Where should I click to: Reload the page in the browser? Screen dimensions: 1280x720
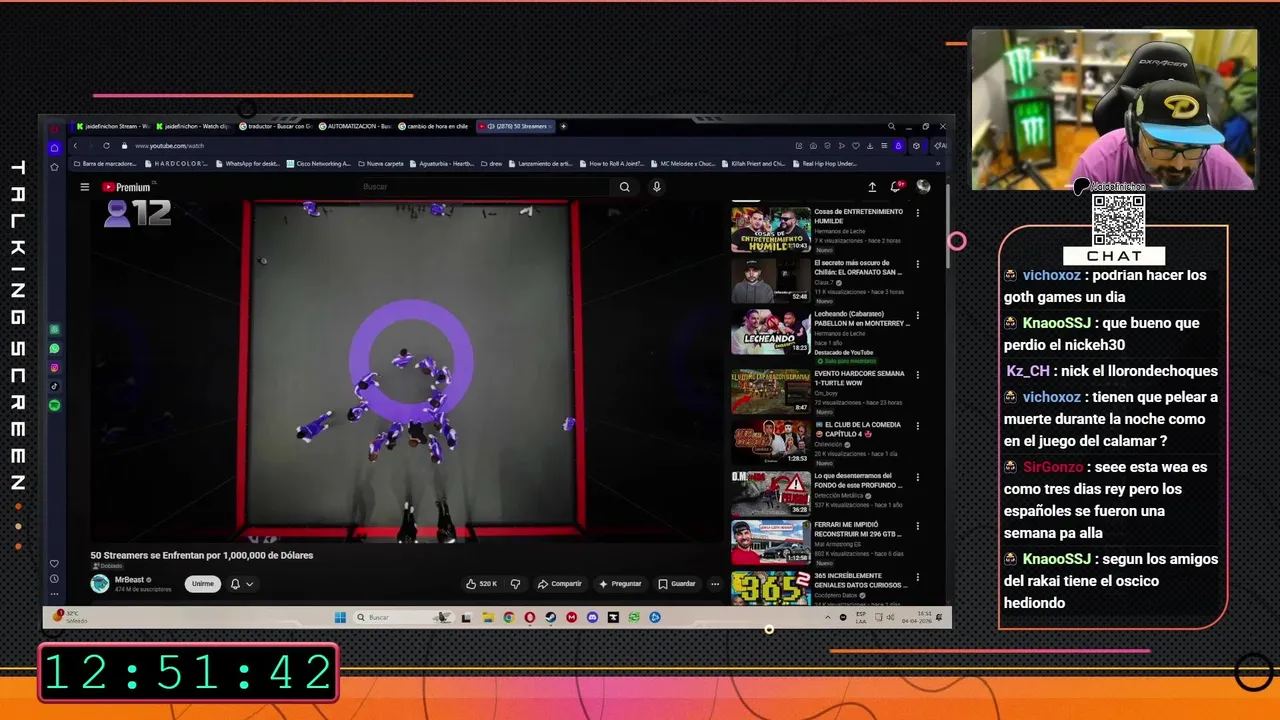[x=107, y=146]
